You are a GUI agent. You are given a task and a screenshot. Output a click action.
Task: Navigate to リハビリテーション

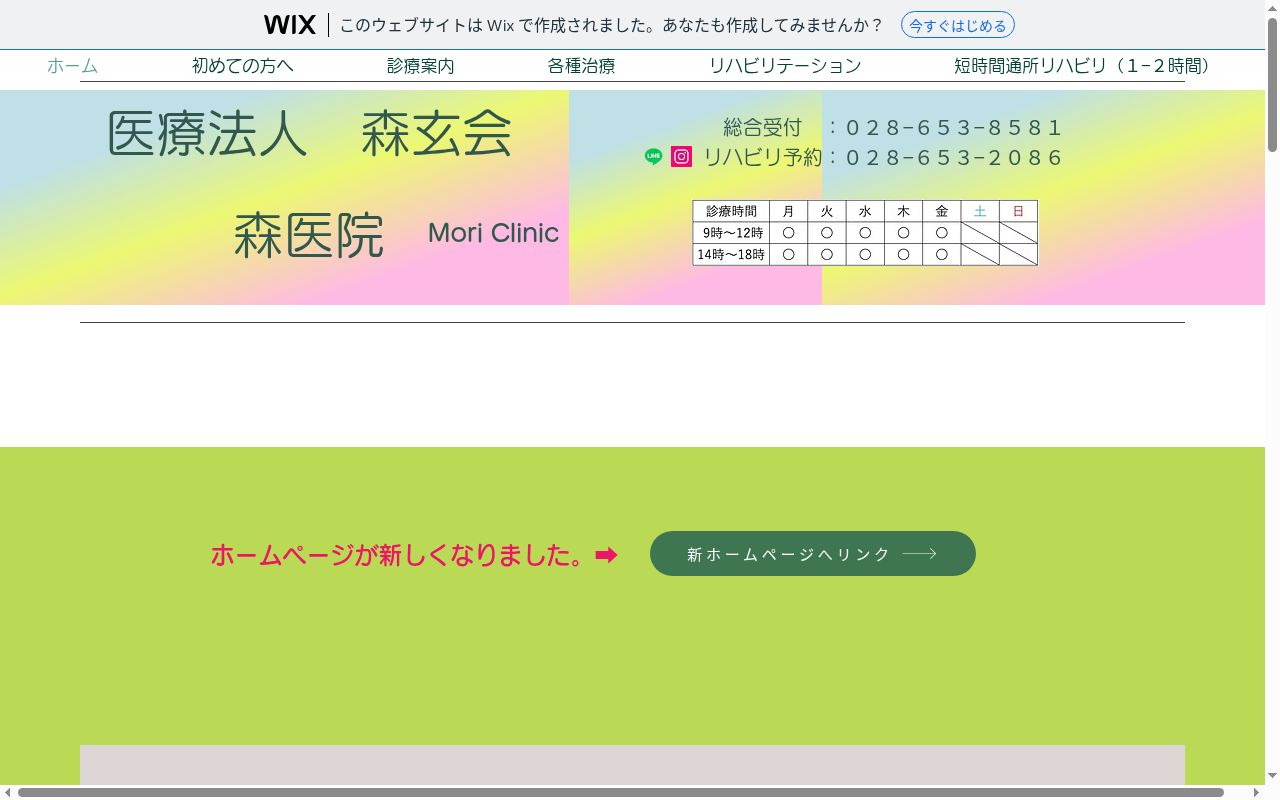[x=785, y=66]
